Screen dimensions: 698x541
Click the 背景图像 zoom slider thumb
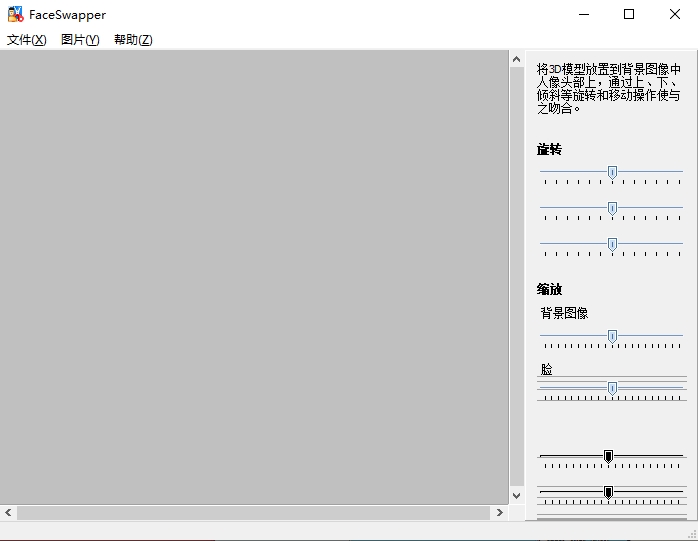click(612, 336)
